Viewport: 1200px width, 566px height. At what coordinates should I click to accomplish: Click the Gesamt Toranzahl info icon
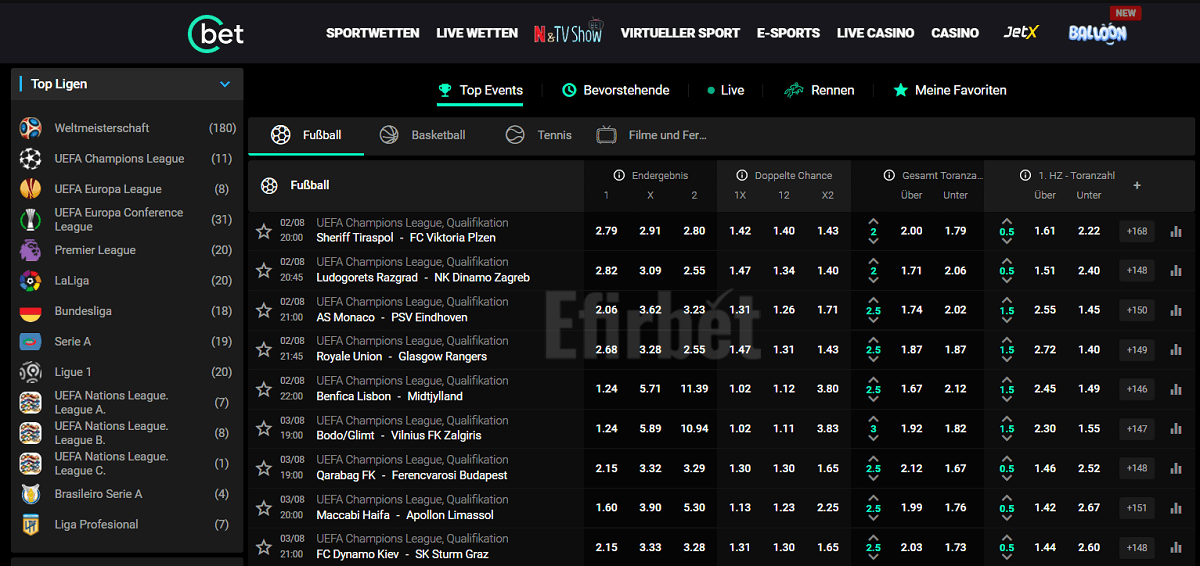click(889, 175)
